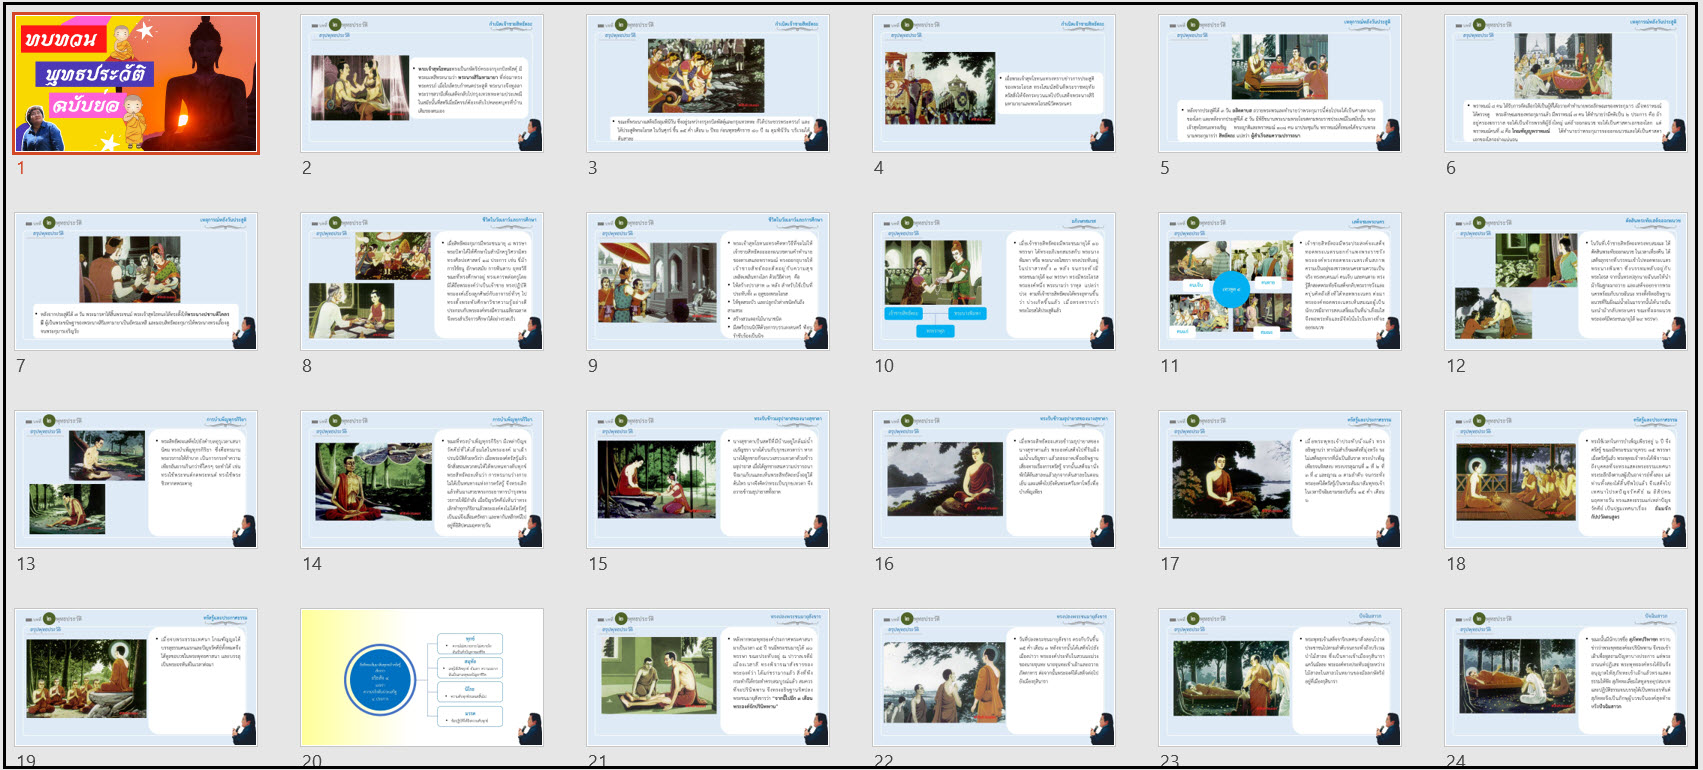Select slide 9 thumbnail
The width and height of the screenshot is (1703, 770).
pos(708,281)
